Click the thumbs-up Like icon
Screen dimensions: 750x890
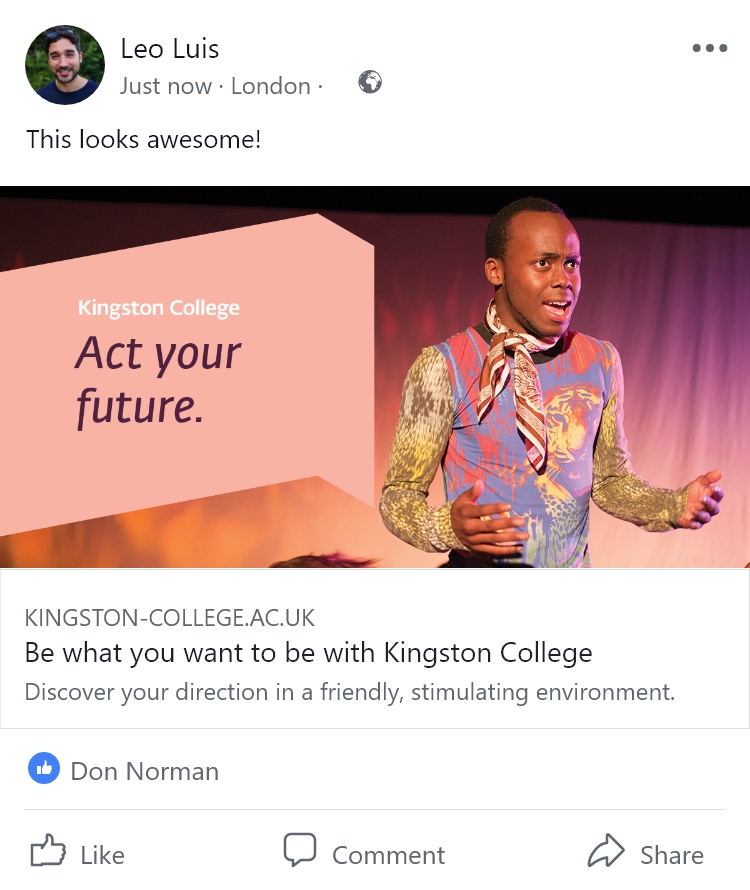(x=47, y=853)
